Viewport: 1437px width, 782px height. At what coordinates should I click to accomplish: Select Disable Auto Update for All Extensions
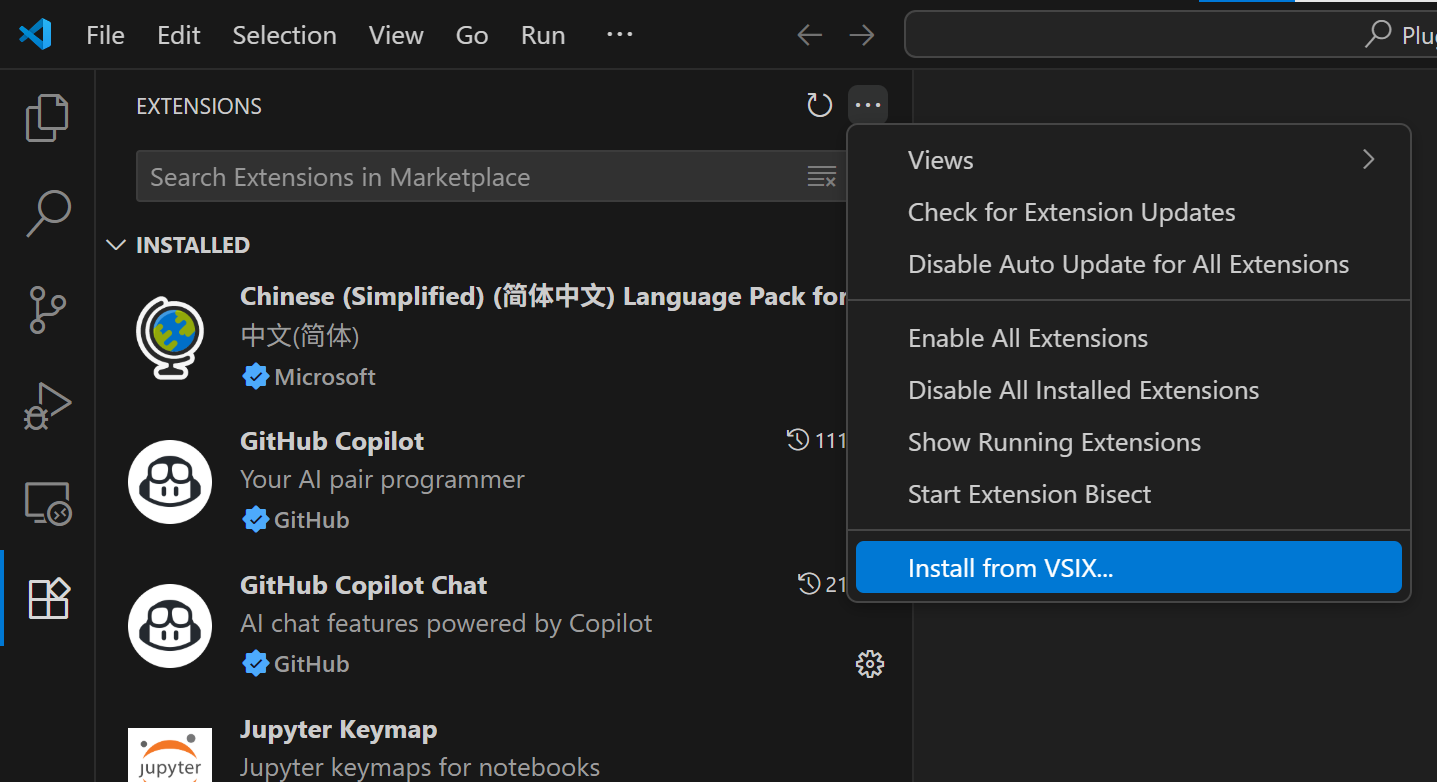(x=1128, y=264)
